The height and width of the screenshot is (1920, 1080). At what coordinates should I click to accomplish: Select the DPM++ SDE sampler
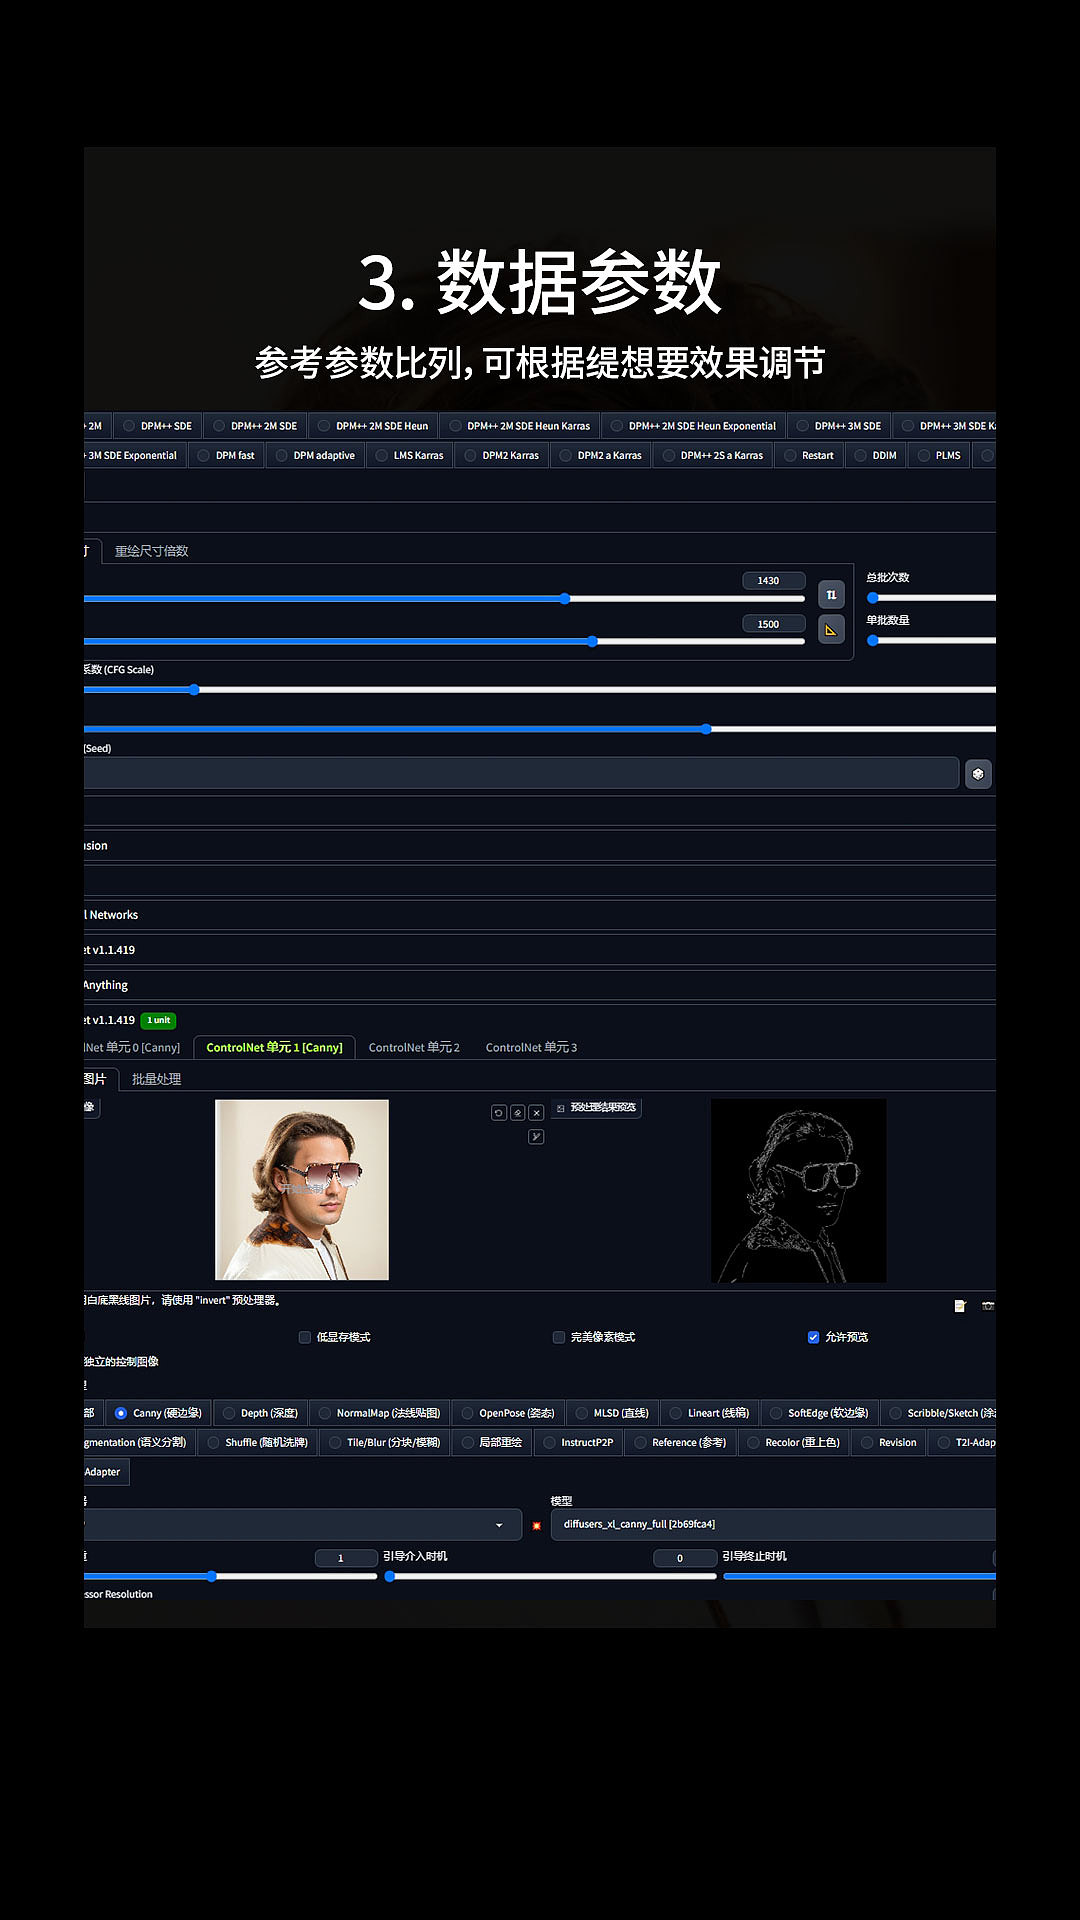click(157, 426)
